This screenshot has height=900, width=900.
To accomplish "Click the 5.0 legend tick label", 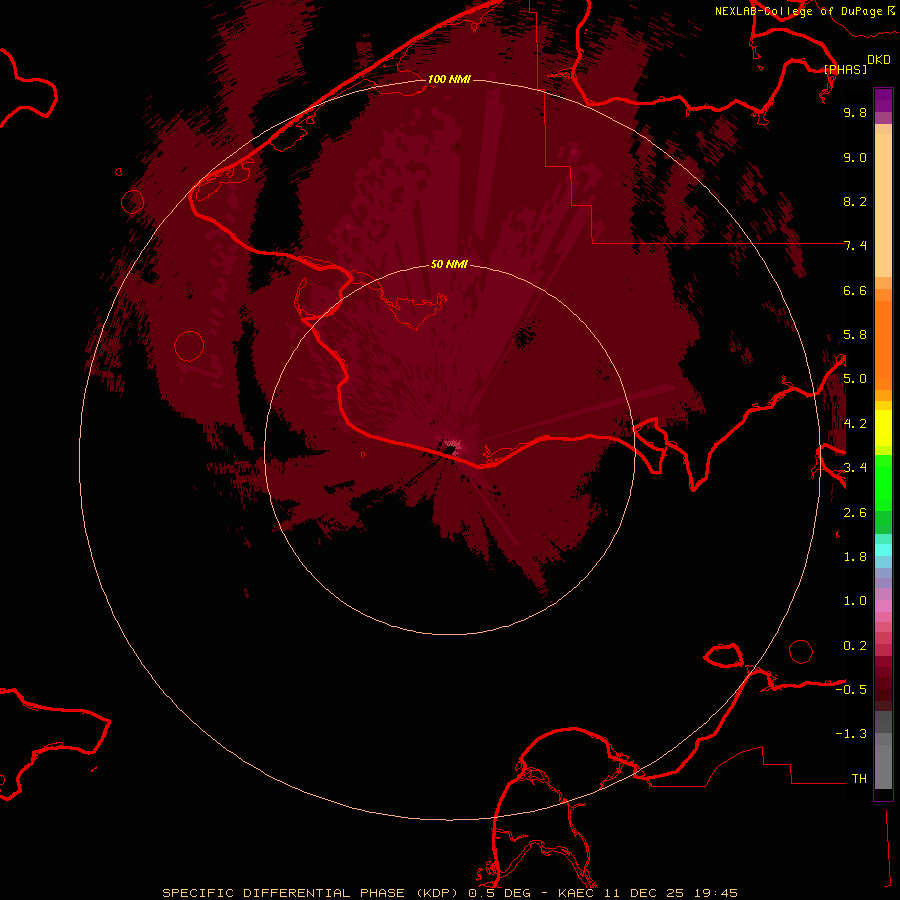I will pyautogui.click(x=855, y=379).
